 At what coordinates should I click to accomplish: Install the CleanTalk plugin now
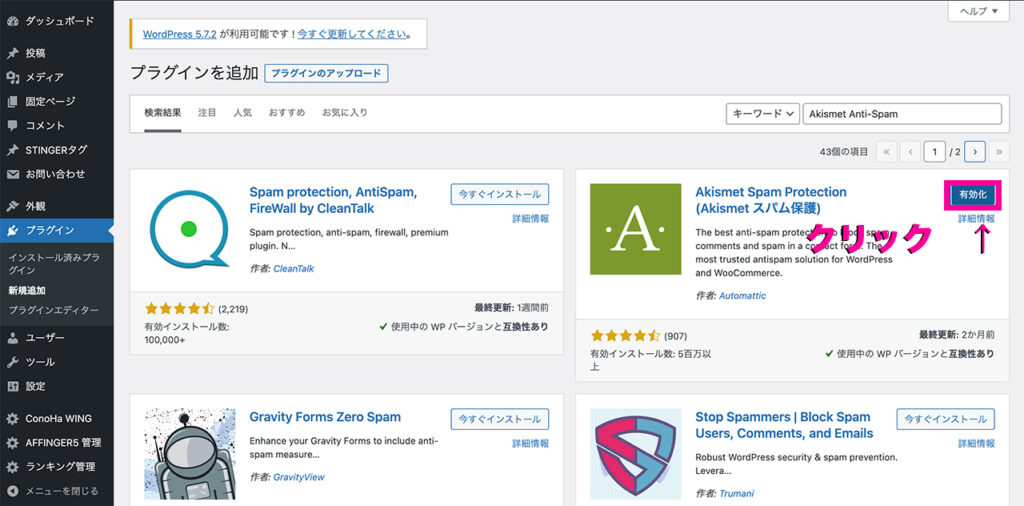[x=500, y=194]
